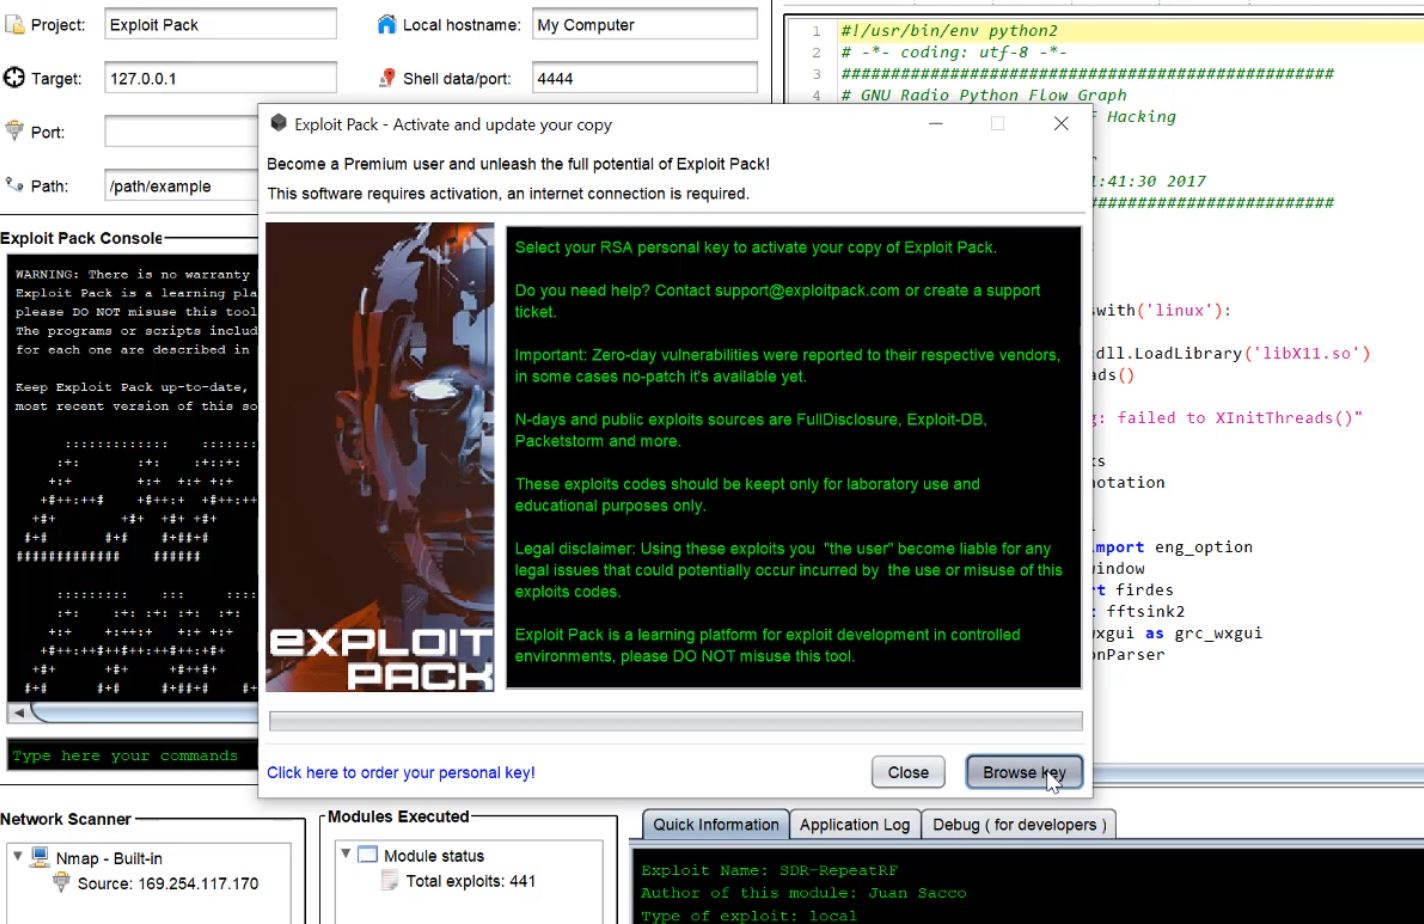The width and height of the screenshot is (1424, 924).
Task: Click the Nmap Built-in computer icon
Action: click(40, 857)
